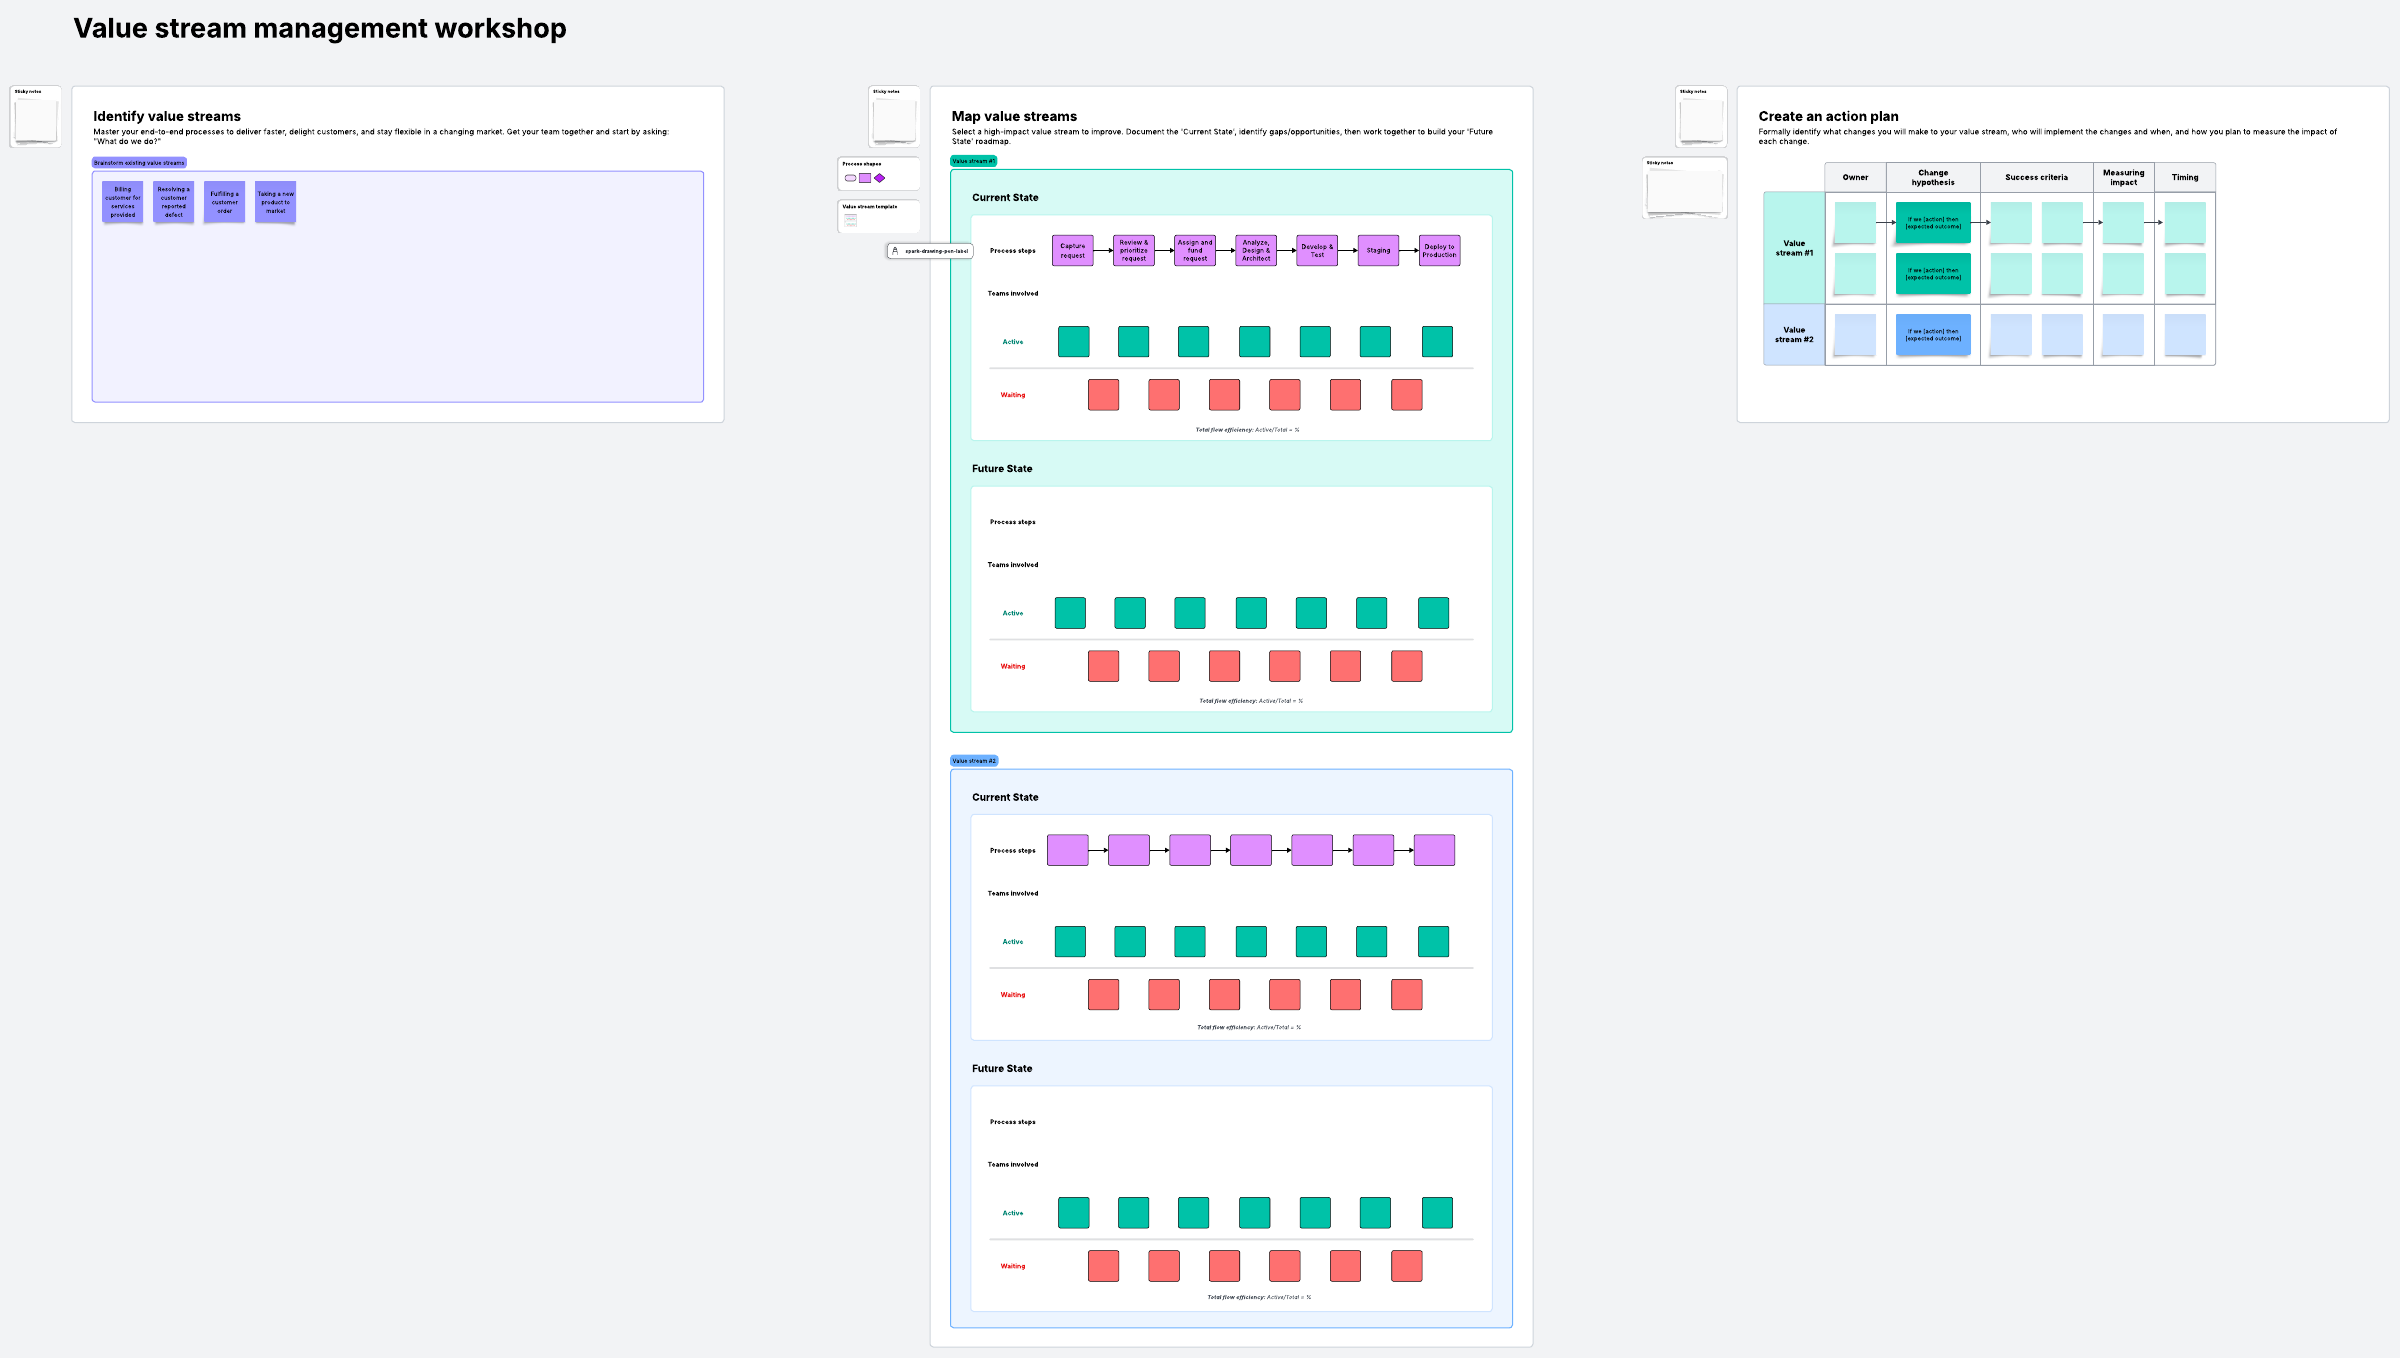Viewport: 2400px width, 1358px height.
Task: Click the 'Change hypothesis' column header
Action: (x=1932, y=177)
